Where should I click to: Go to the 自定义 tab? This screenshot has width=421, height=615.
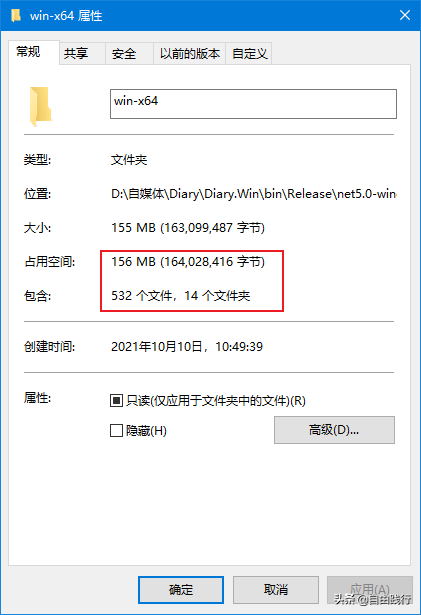(x=249, y=53)
